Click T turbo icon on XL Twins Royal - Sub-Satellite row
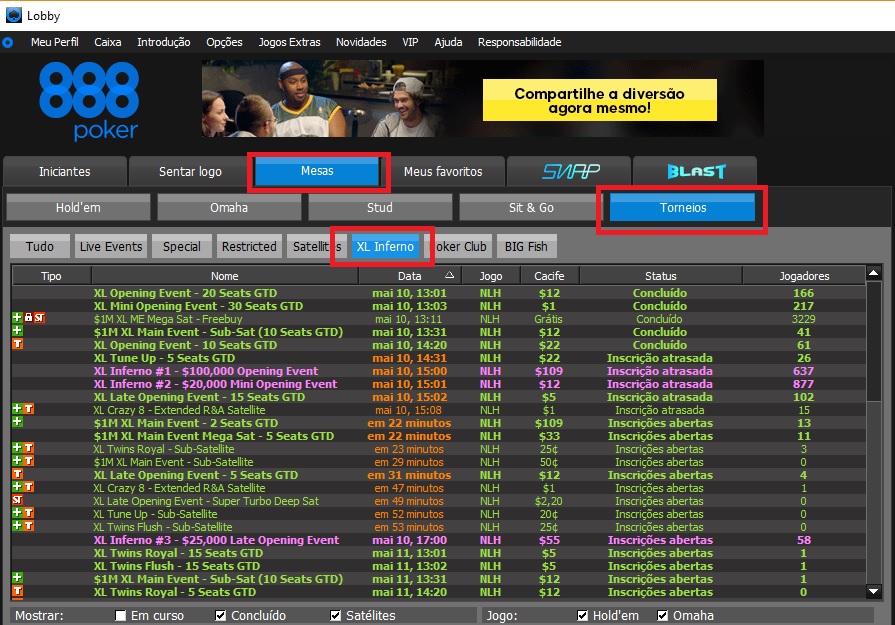895x625 pixels. click(x=29, y=448)
